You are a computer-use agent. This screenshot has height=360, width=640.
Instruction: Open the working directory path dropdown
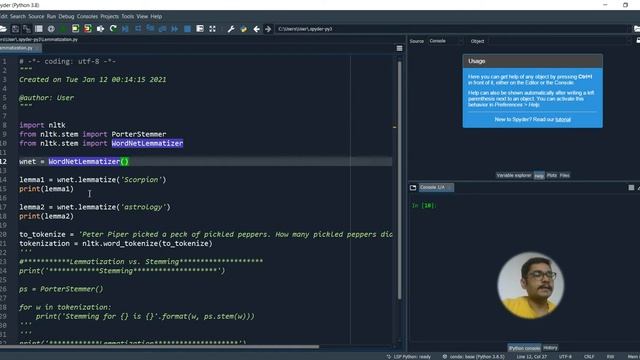click(x=452, y=29)
